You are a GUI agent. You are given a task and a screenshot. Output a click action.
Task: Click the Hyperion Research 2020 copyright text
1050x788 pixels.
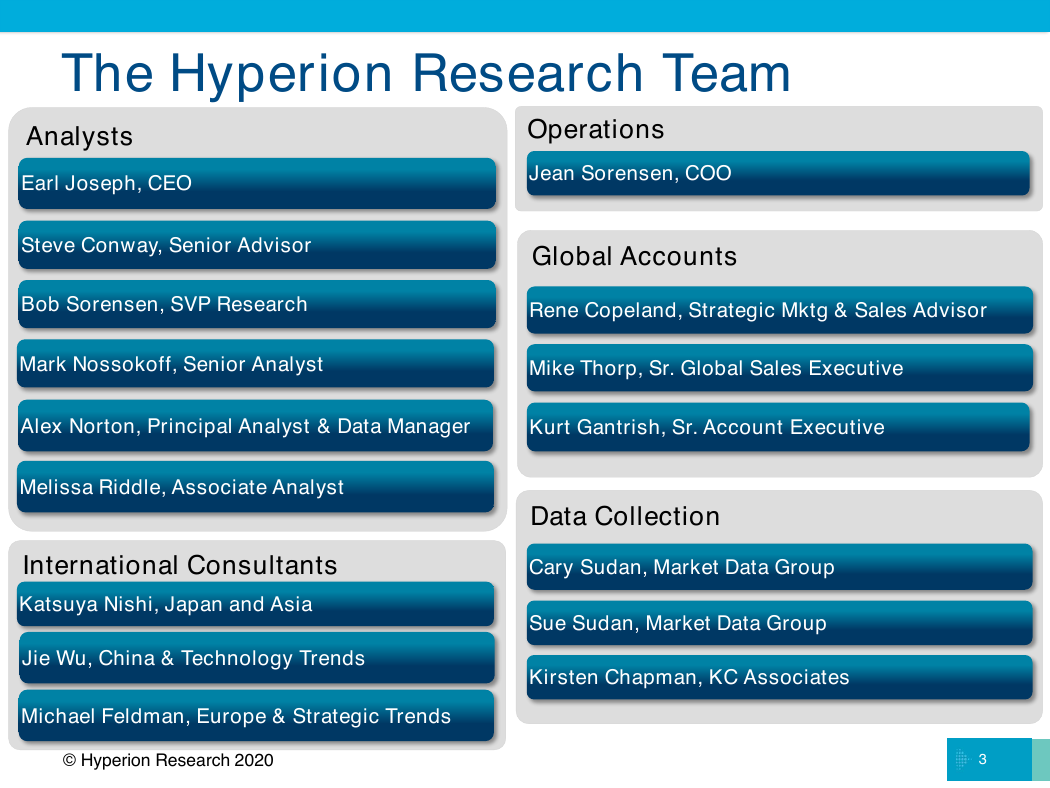168,761
